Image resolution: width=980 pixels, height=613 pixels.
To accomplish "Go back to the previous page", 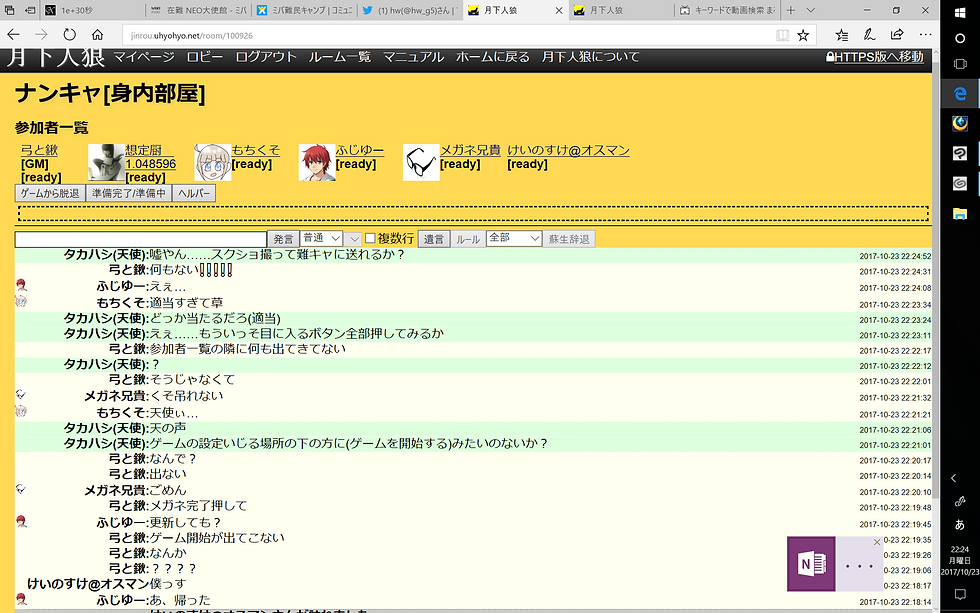I will click(13, 35).
